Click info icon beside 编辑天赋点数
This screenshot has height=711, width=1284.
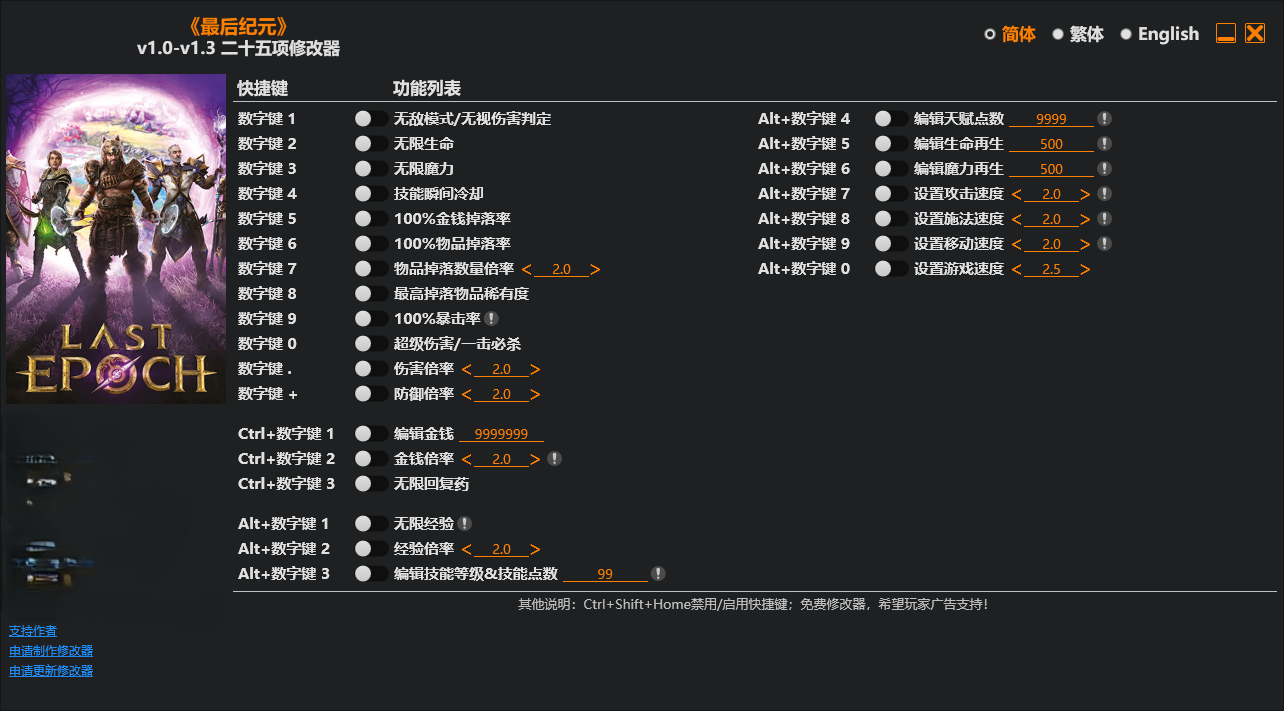[x=1104, y=119]
